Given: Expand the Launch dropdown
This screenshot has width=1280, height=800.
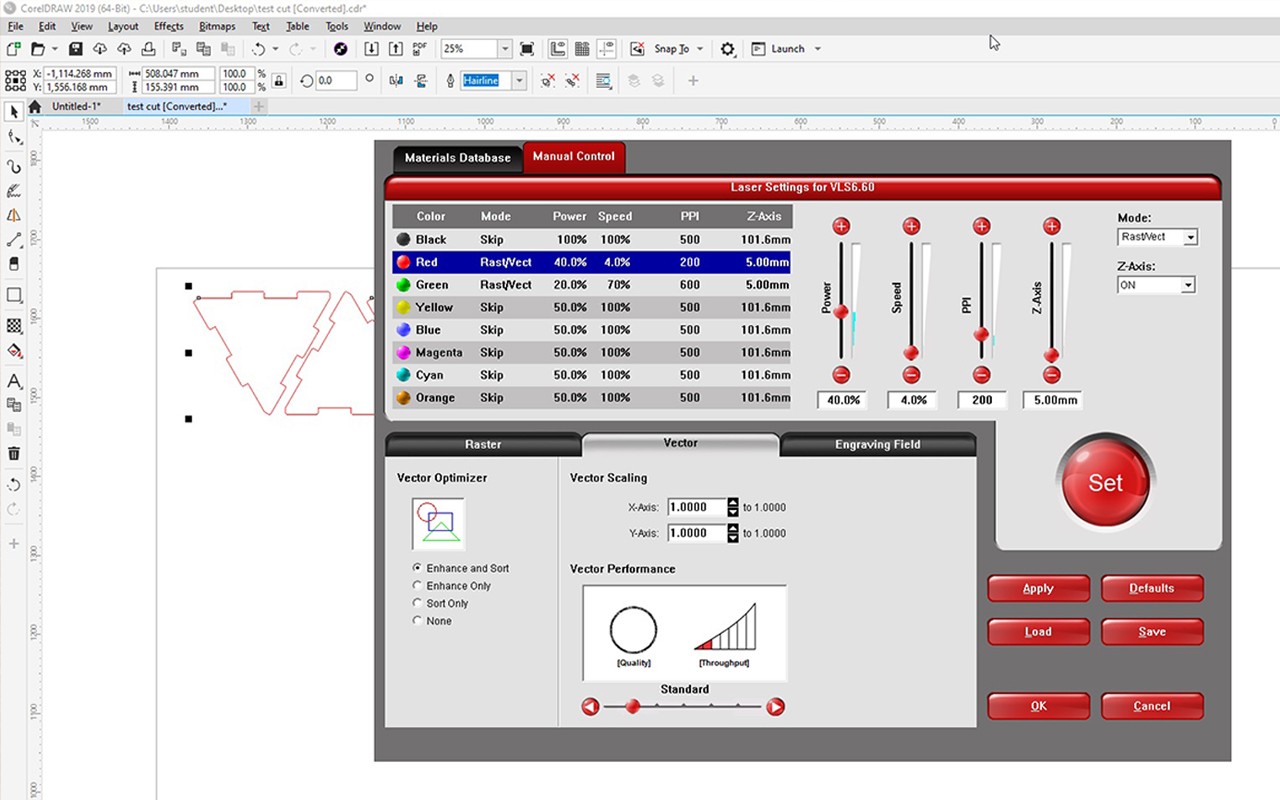Looking at the screenshot, I should 818,48.
